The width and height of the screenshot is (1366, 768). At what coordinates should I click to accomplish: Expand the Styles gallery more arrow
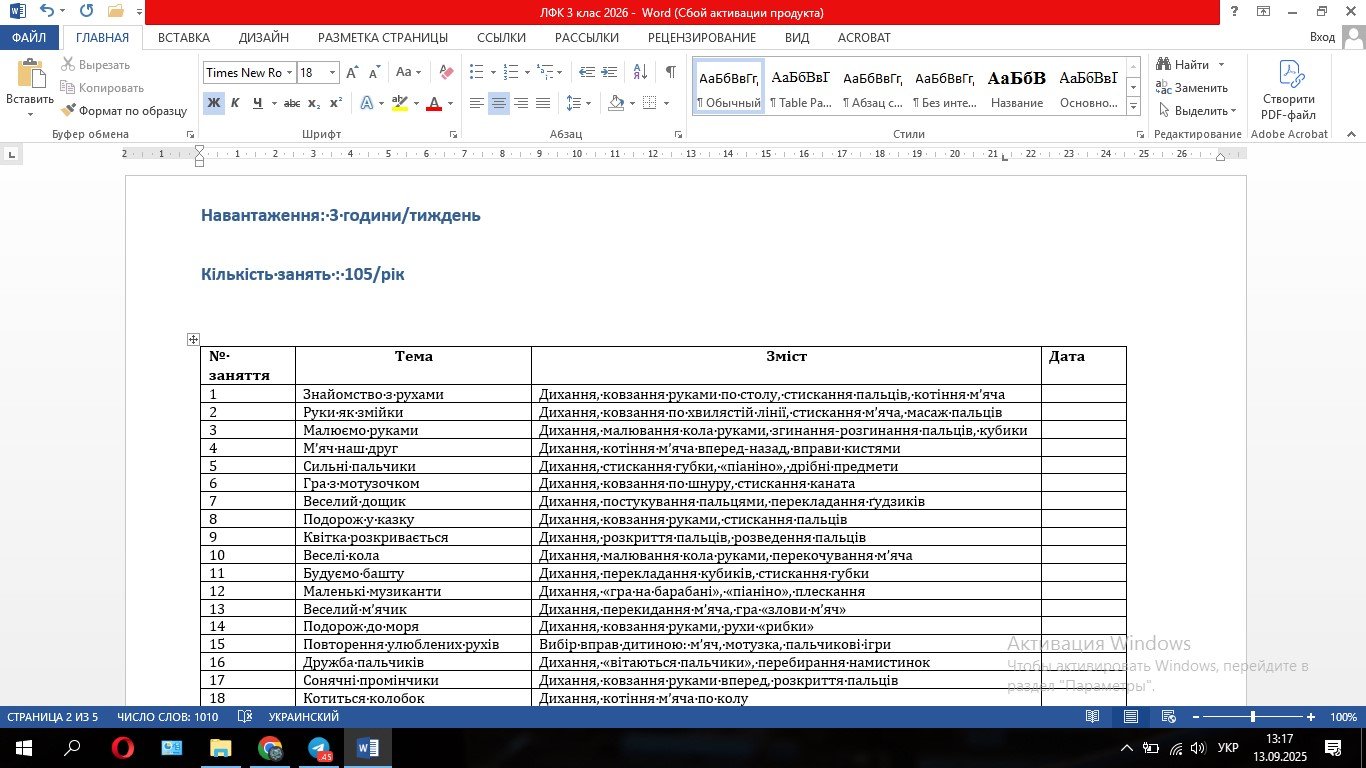tap(1133, 106)
